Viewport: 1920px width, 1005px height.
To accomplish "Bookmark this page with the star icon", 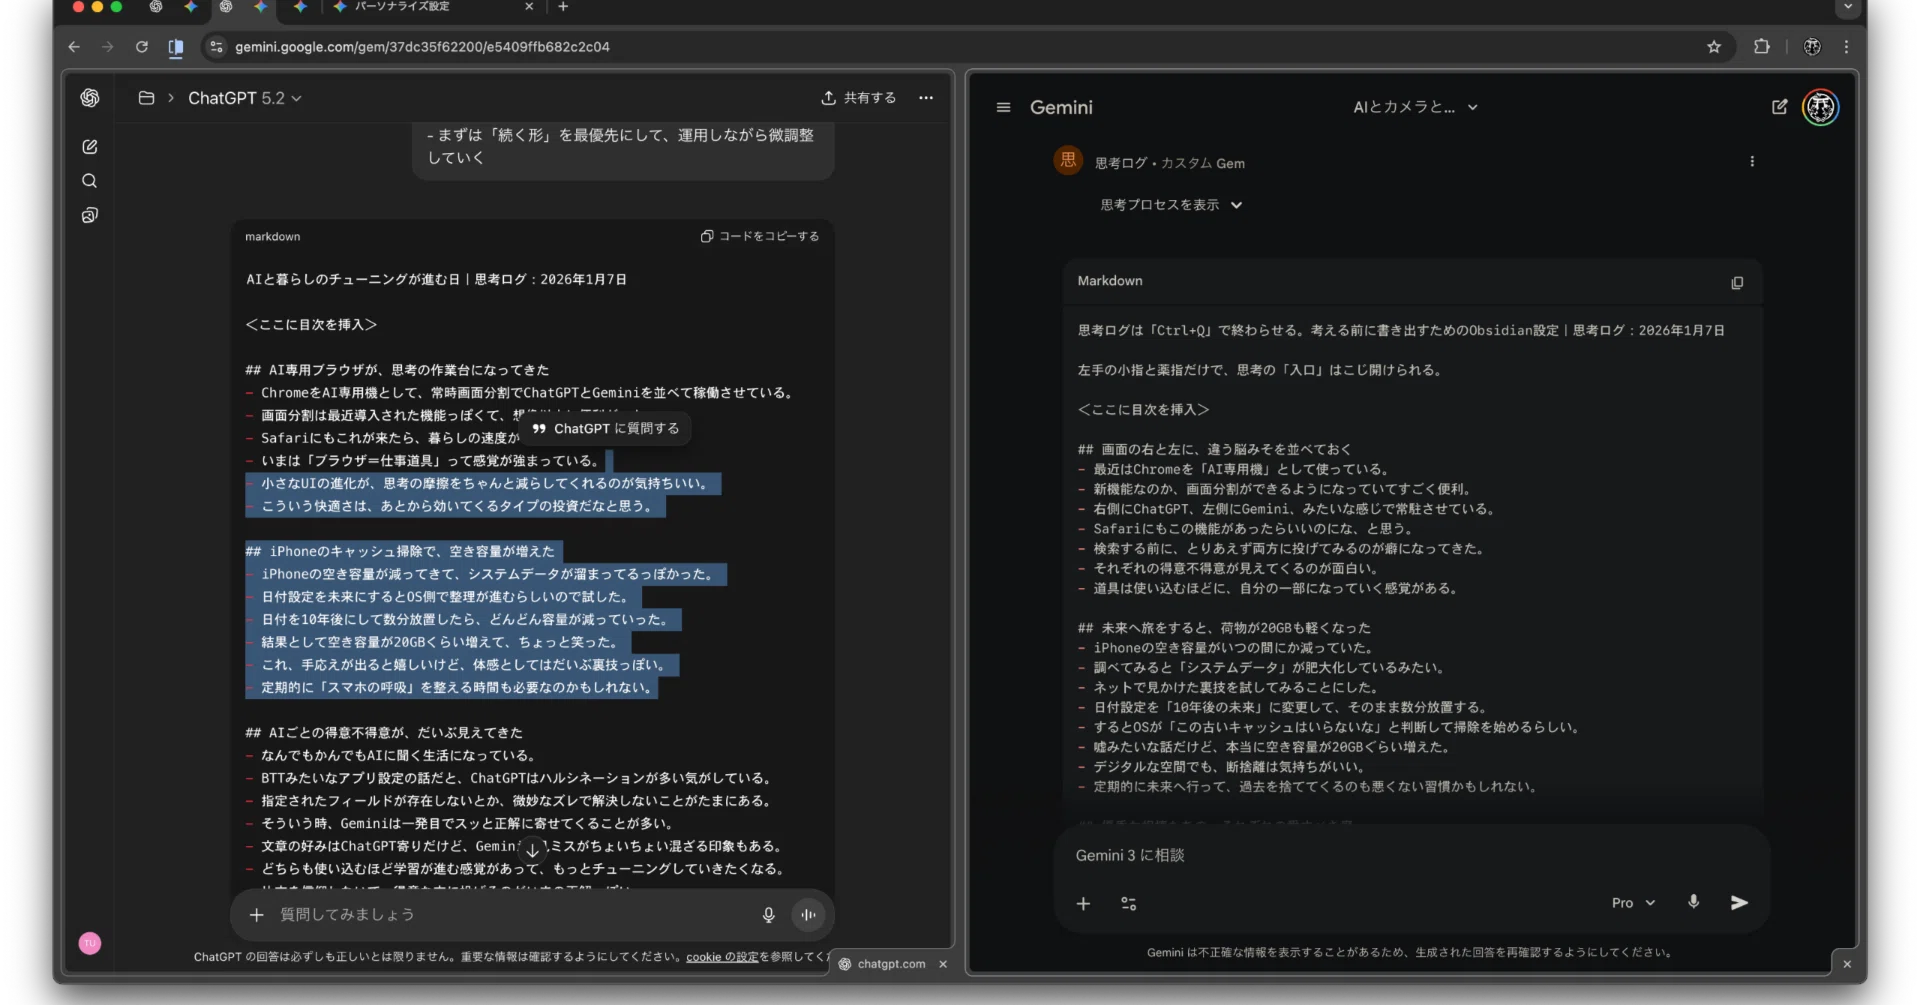I will click(1714, 46).
